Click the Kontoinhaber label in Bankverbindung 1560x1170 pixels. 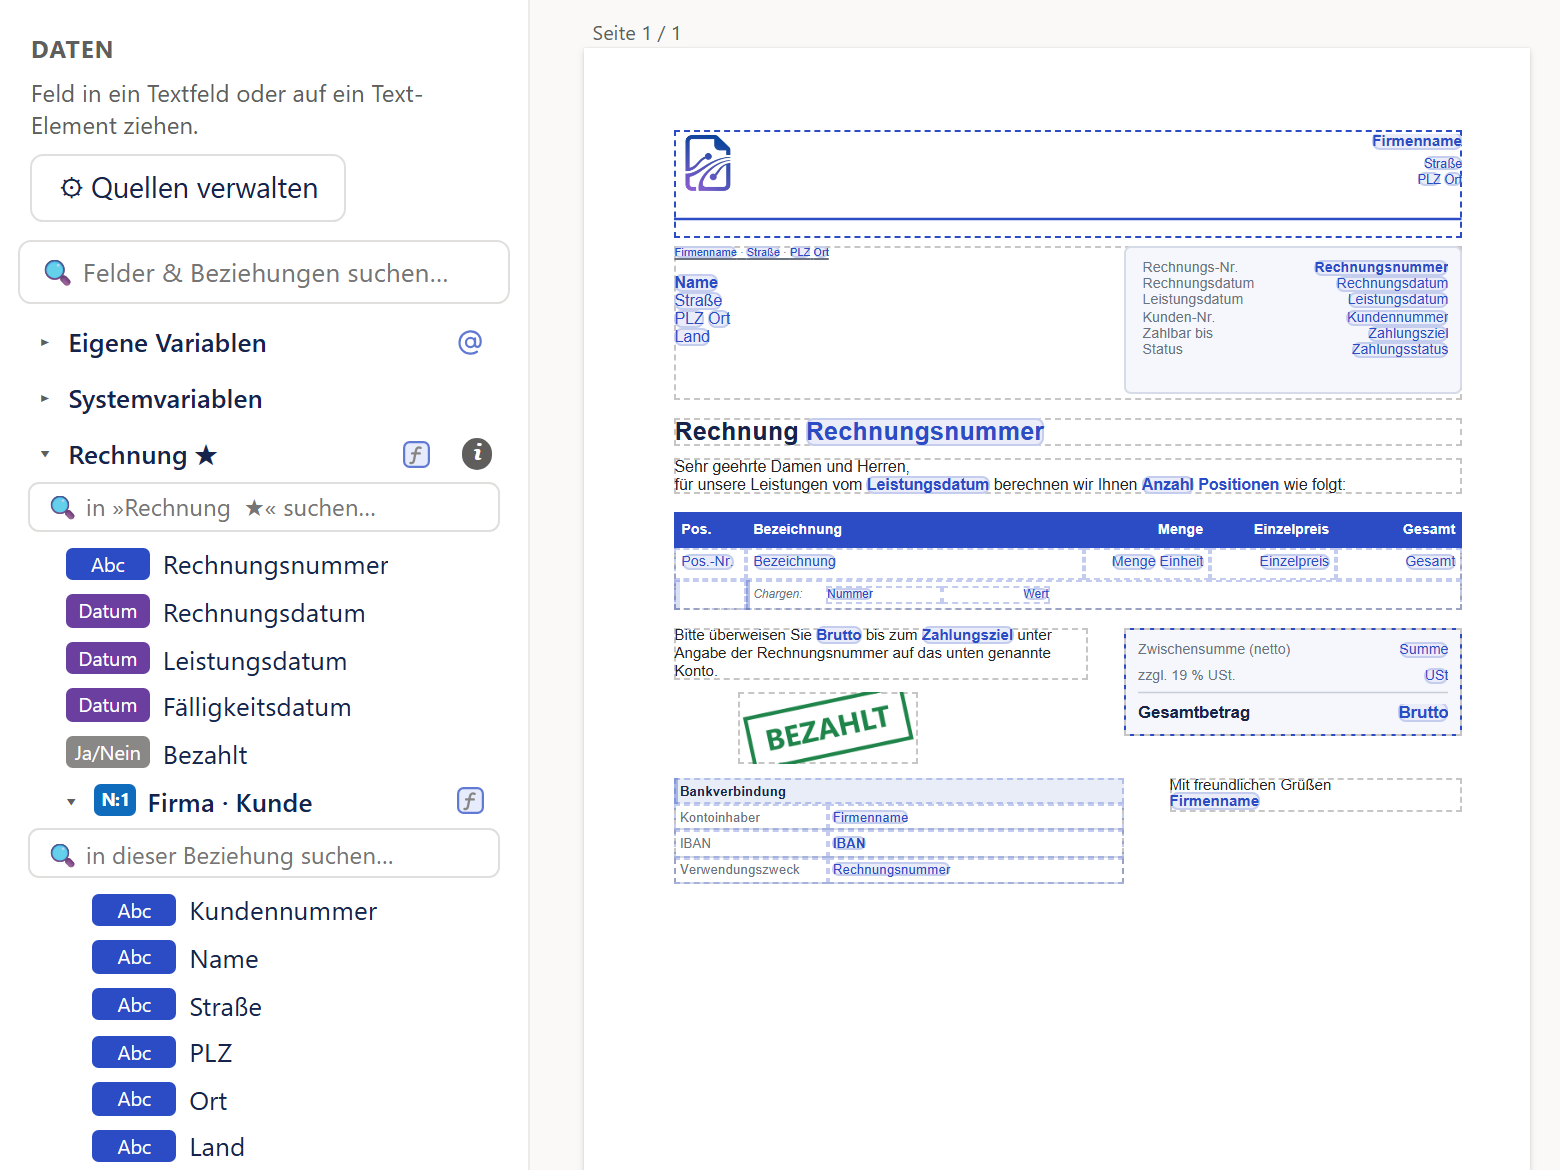[720, 817]
